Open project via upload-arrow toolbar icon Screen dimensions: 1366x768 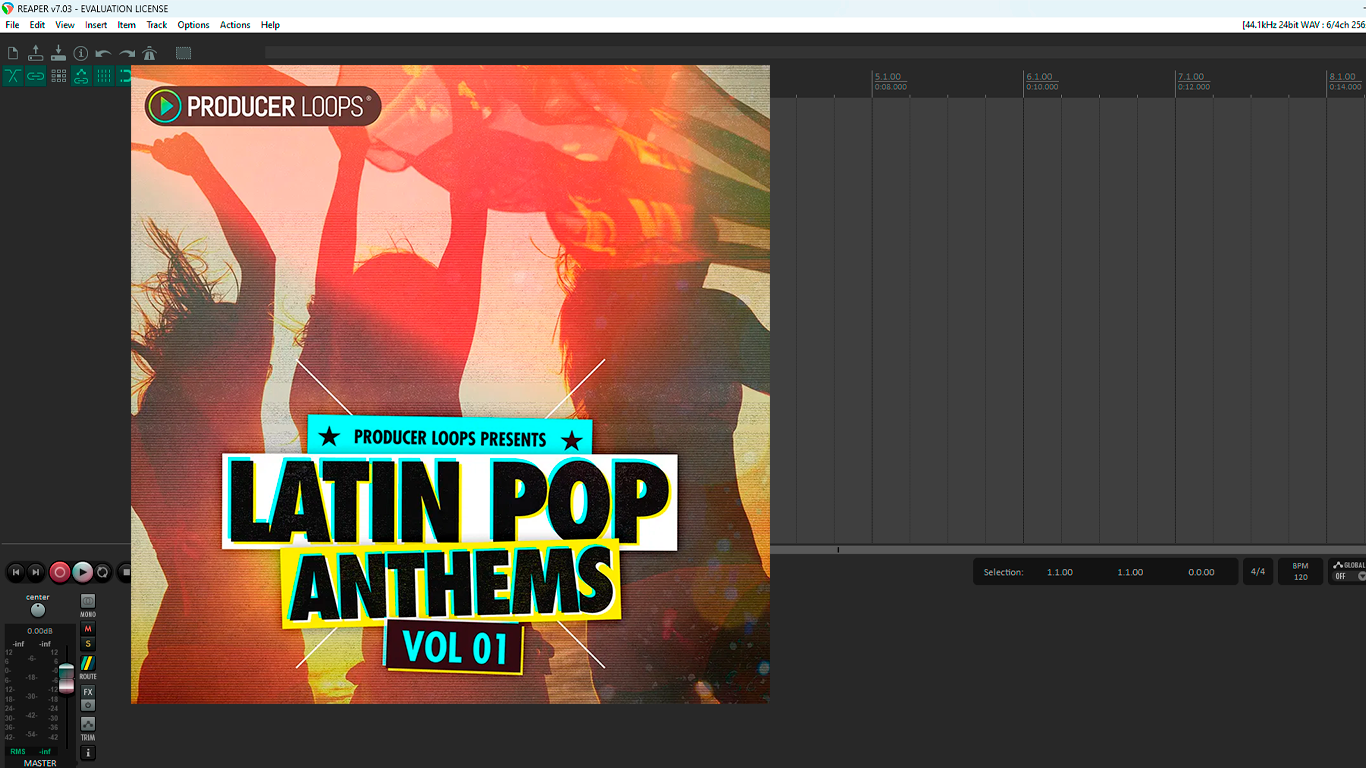(36, 53)
